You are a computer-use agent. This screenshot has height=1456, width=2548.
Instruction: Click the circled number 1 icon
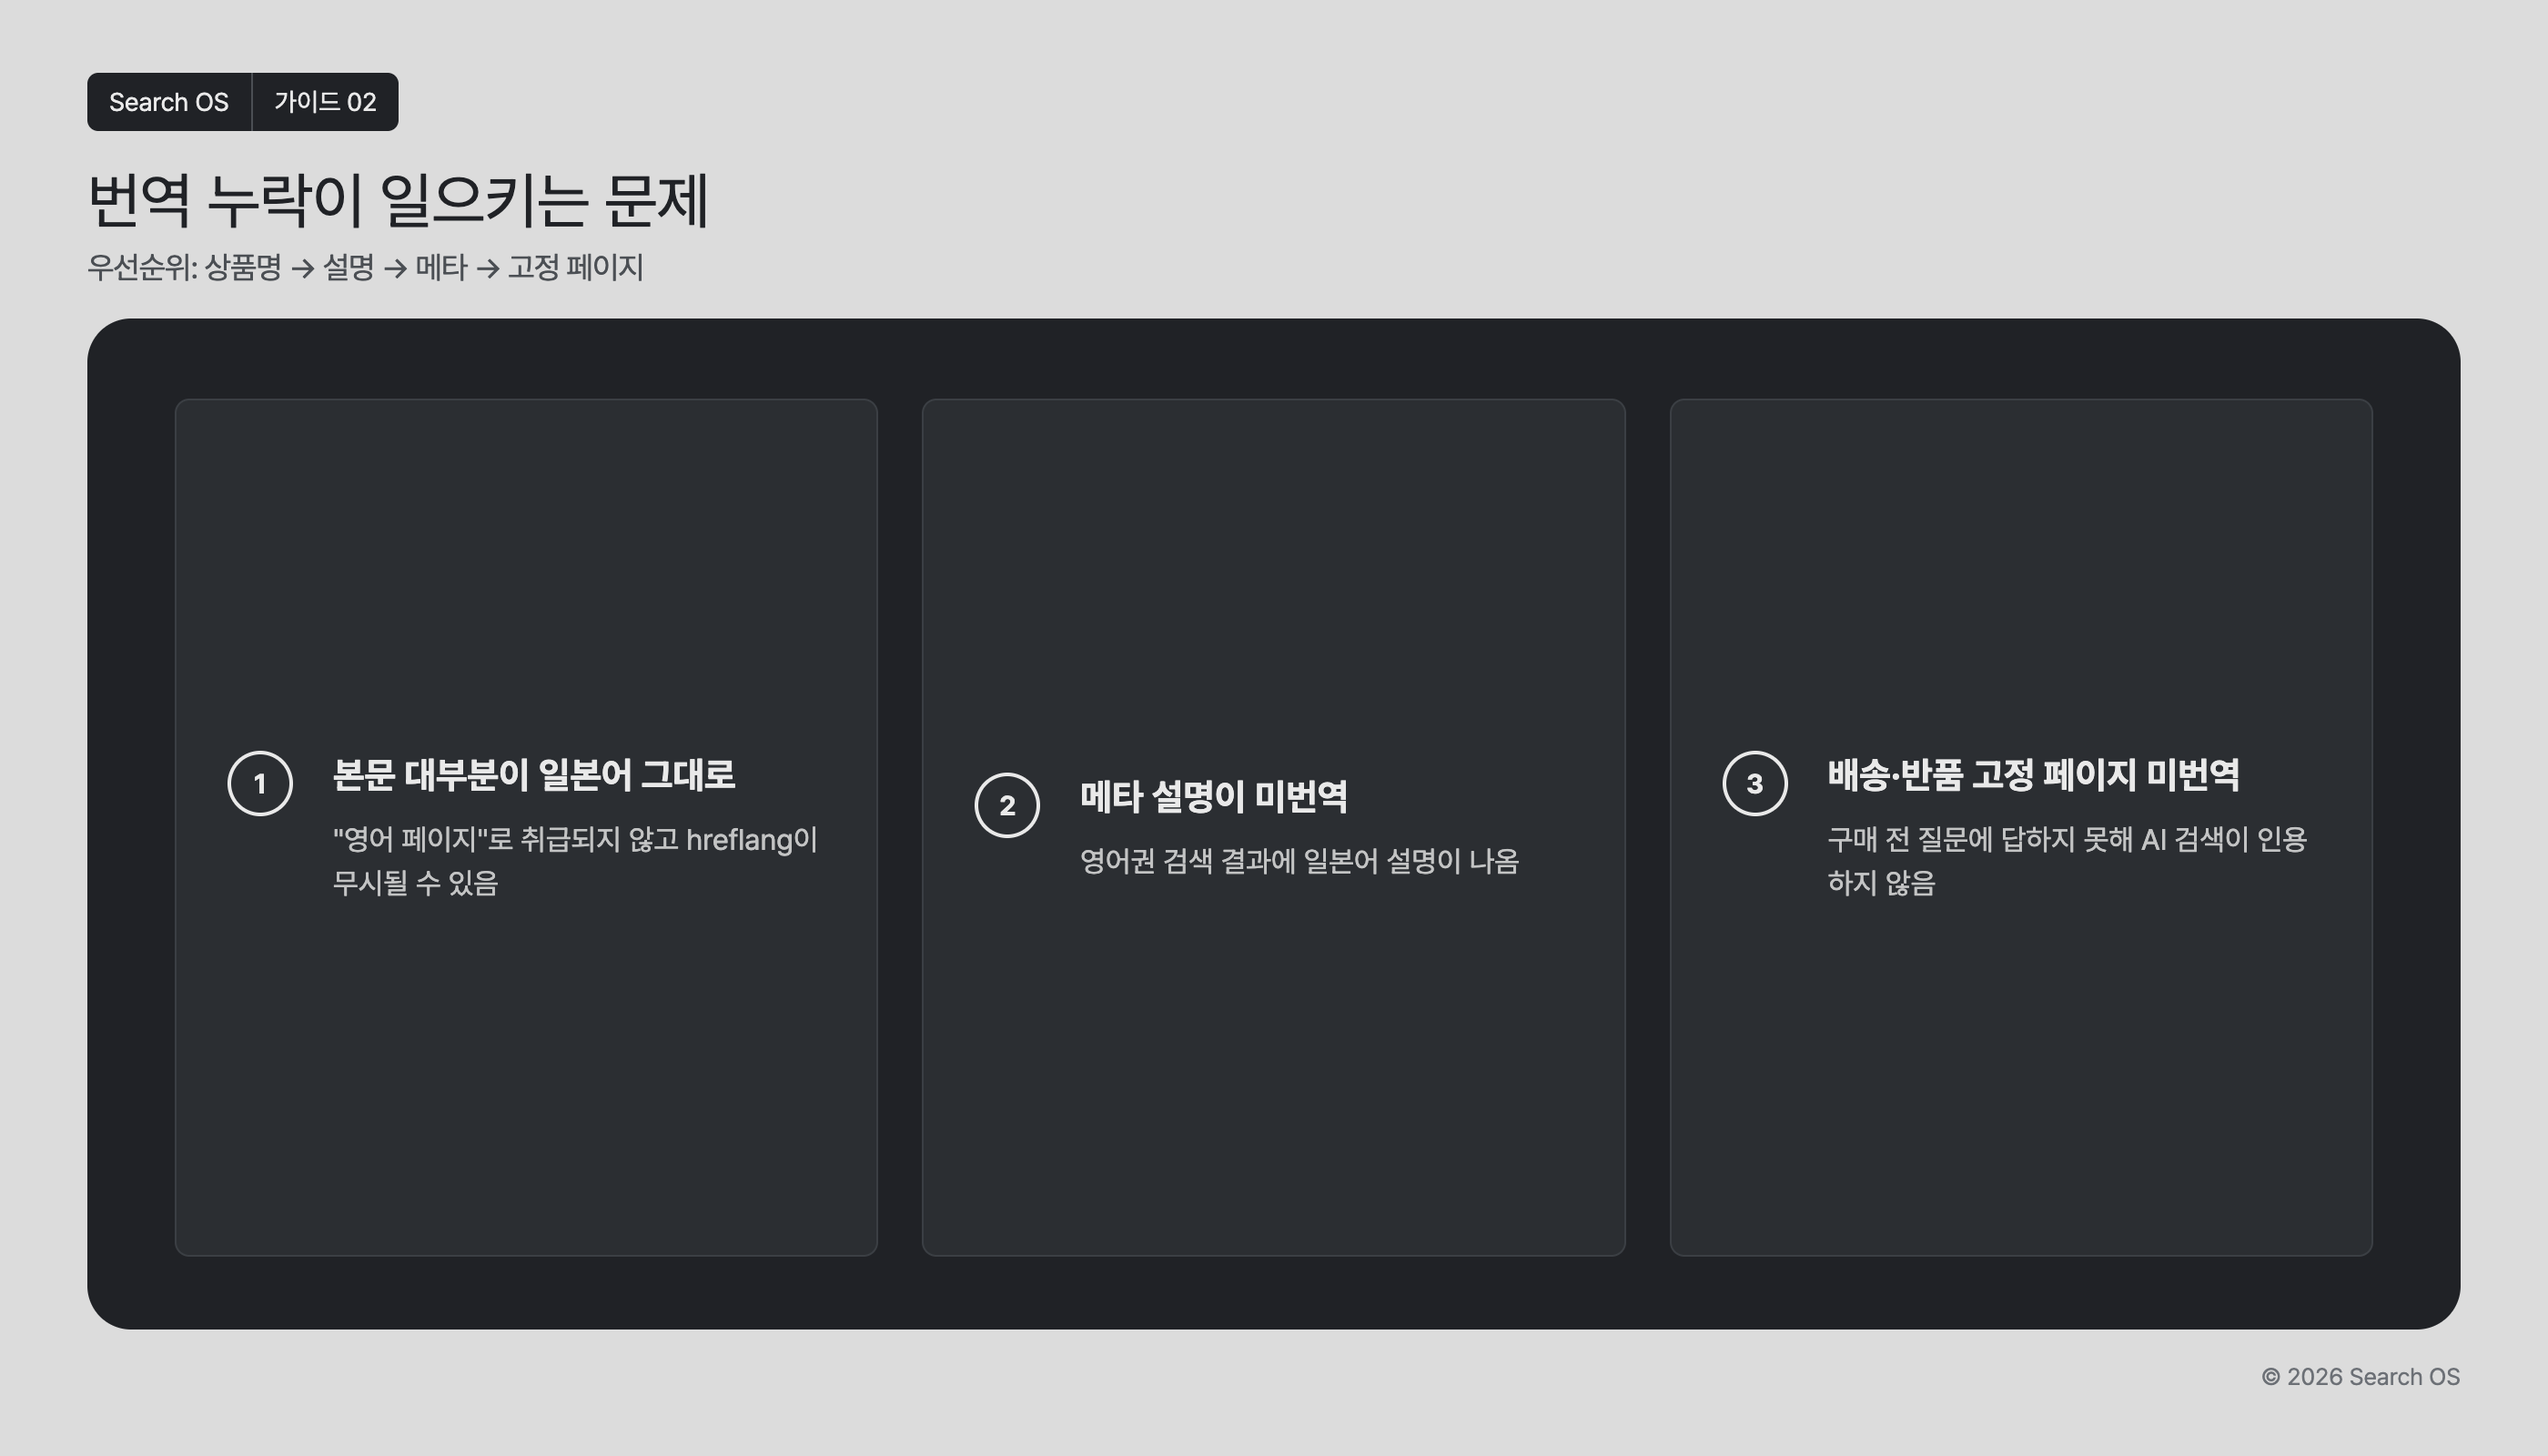tap(260, 783)
